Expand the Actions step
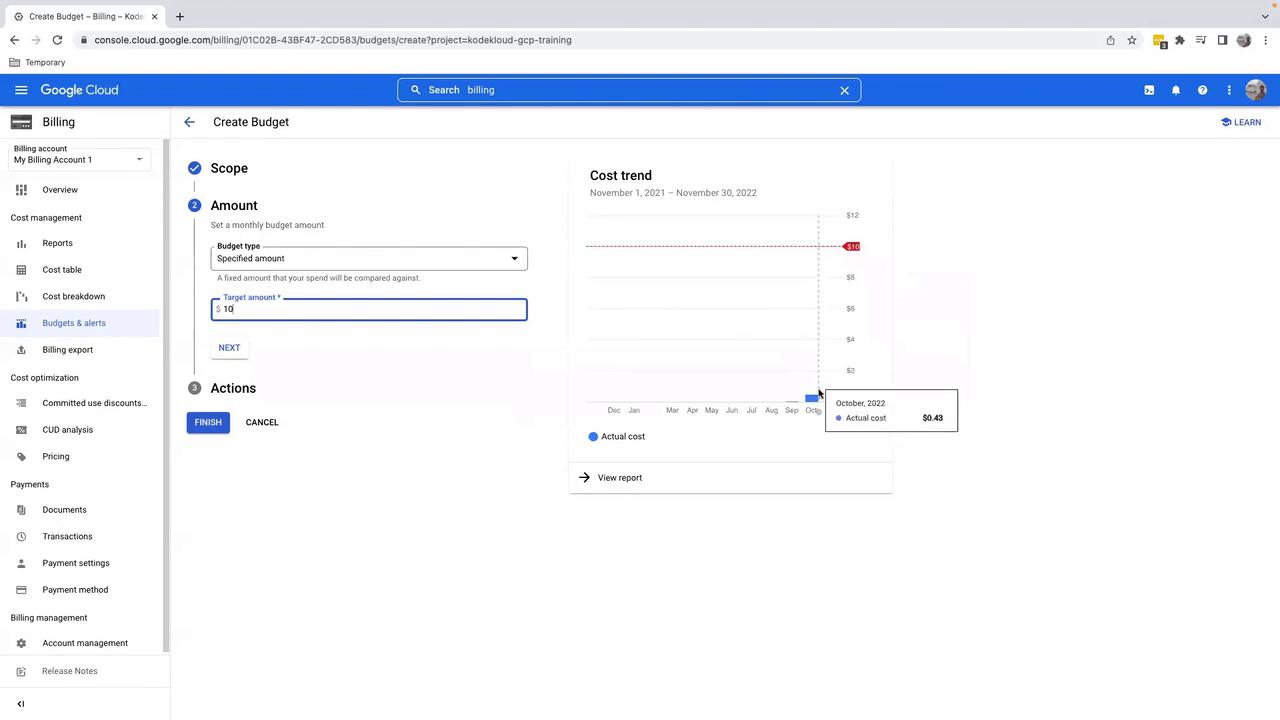The image size is (1280, 720). pyautogui.click(x=233, y=388)
